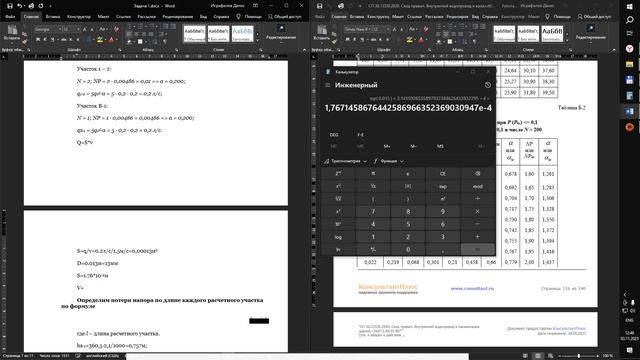Image resolution: width=640 pixels, height=360 pixels.
Task: Expand Тригонометрия dropdown in calculator
Action: (345, 161)
